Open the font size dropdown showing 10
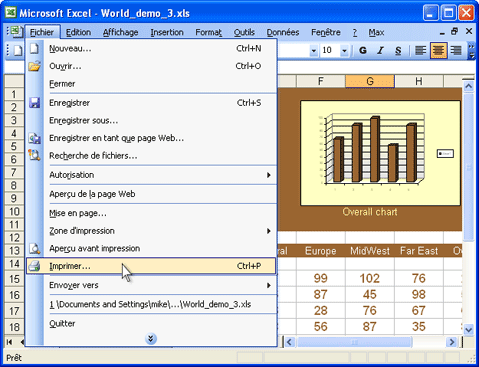This screenshot has height=367, width=479. (x=344, y=51)
